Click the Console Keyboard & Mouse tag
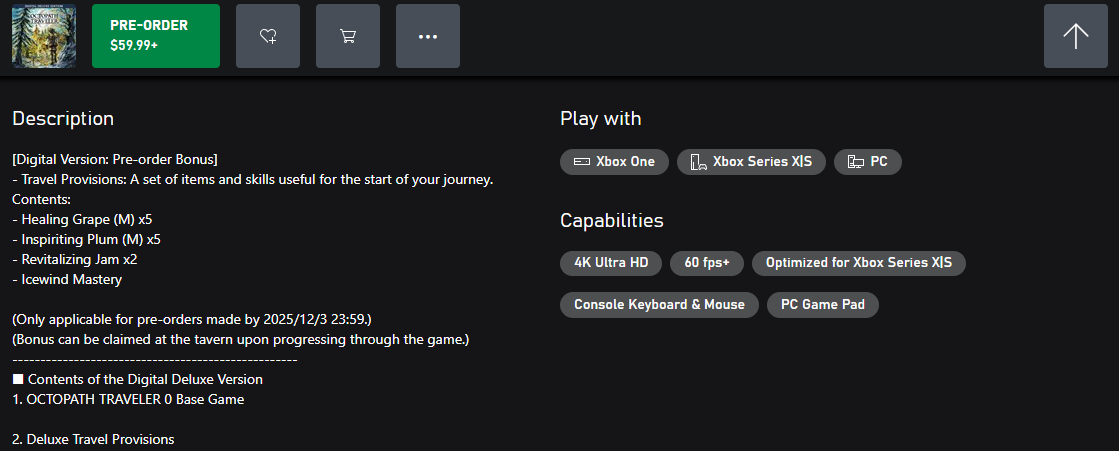The image size is (1119, 451). point(659,304)
